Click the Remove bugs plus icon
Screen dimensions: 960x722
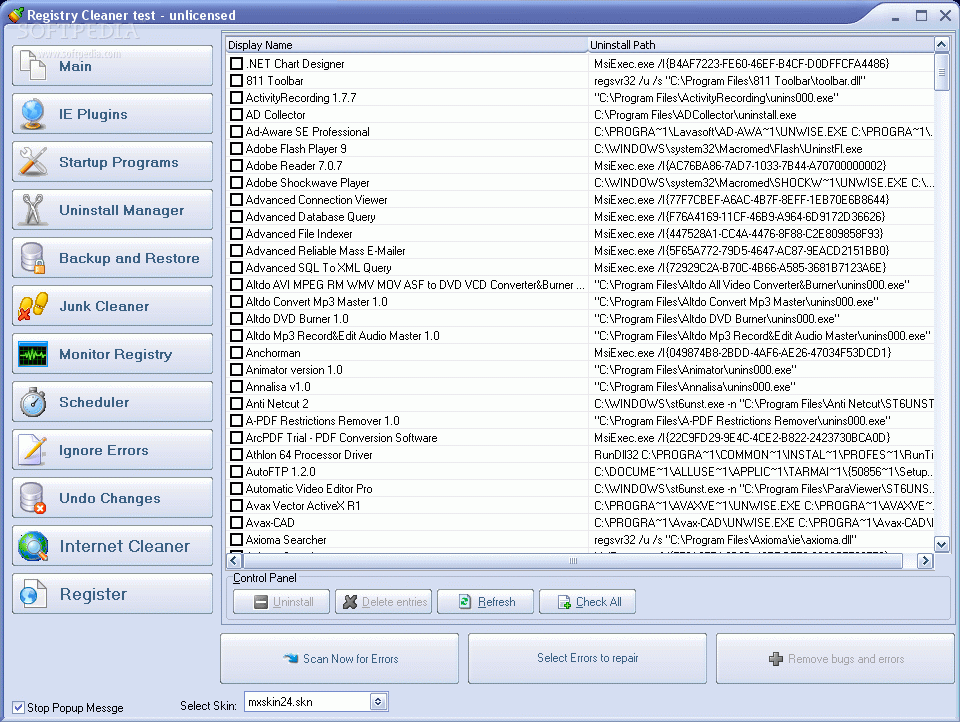click(776, 659)
